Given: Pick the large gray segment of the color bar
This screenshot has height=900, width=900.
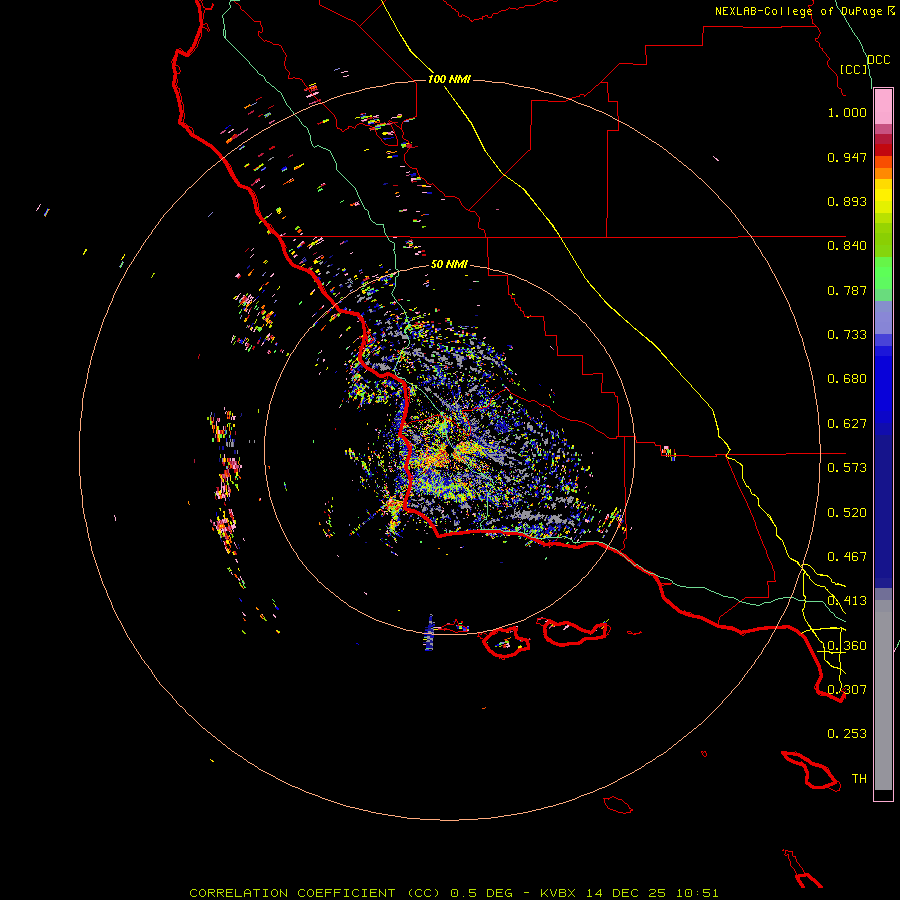Looking at the screenshot, I should click(883, 695).
